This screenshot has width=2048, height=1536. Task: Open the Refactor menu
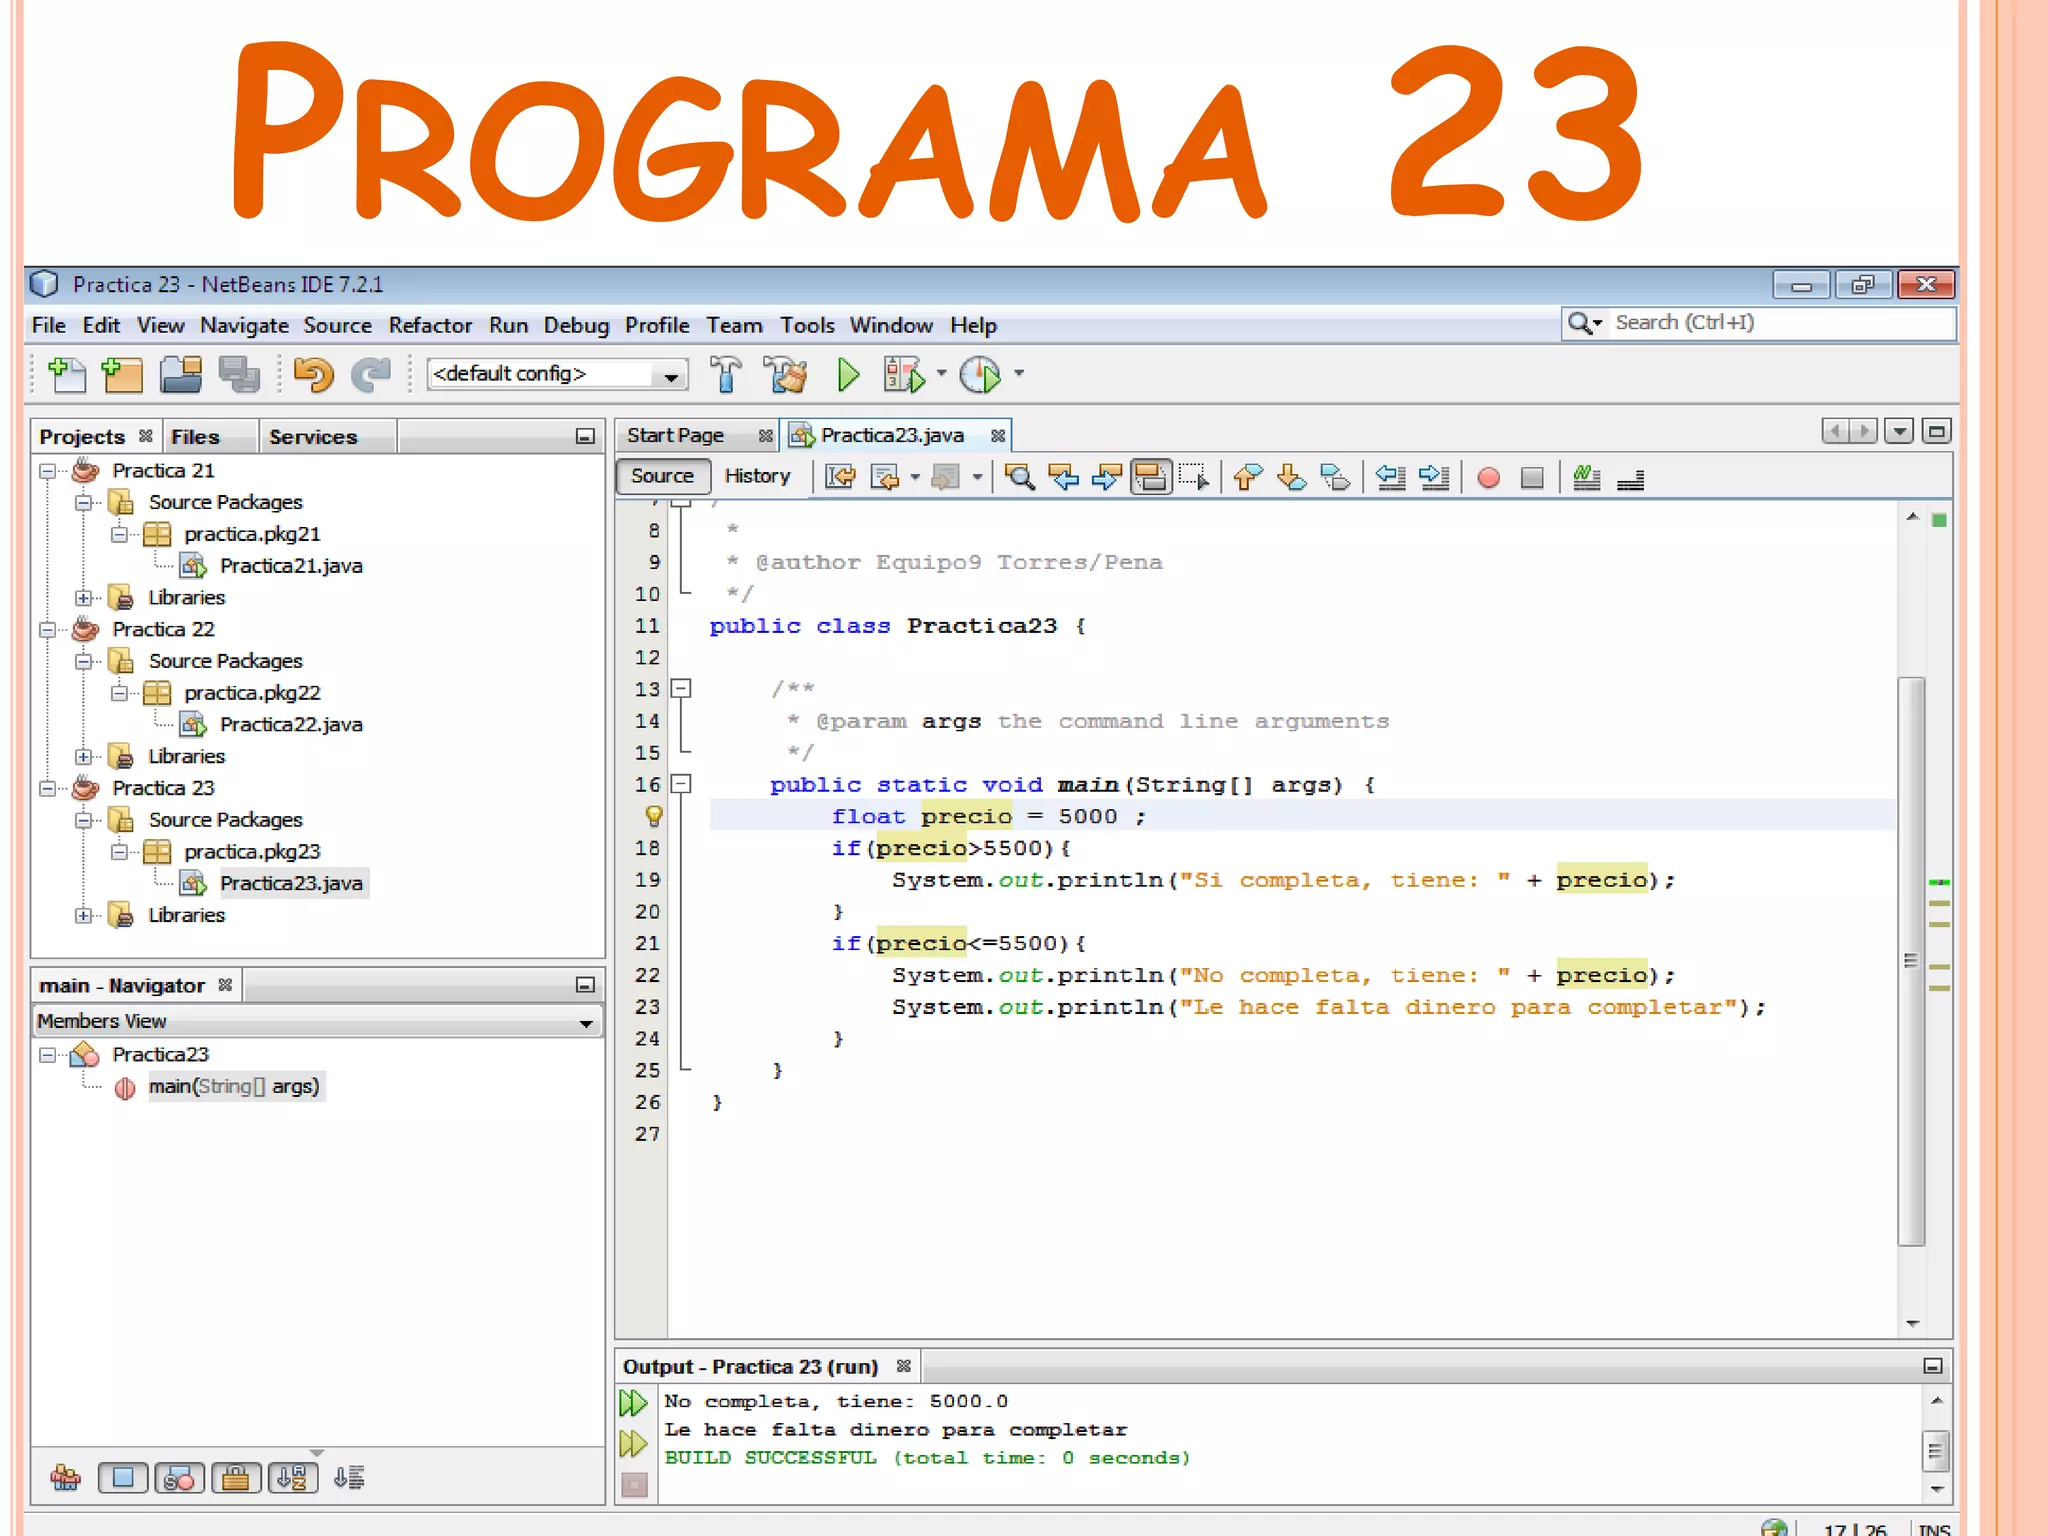[430, 326]
